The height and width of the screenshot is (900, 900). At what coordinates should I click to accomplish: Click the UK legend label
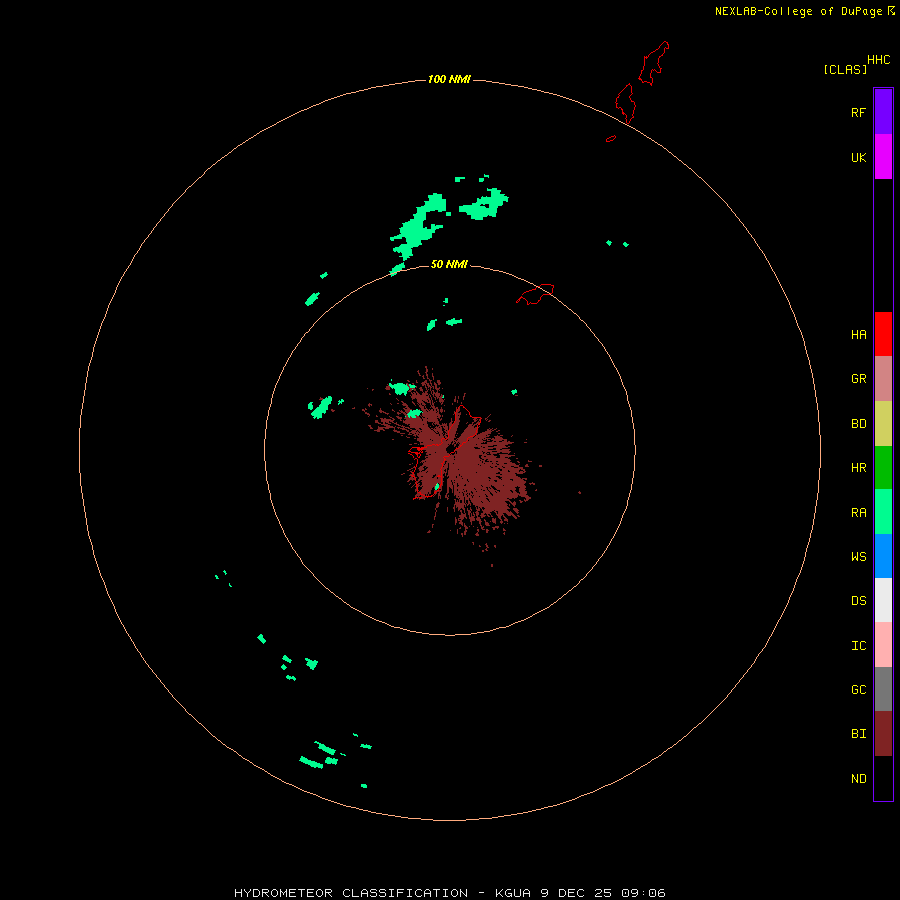[x=858, y=158]
